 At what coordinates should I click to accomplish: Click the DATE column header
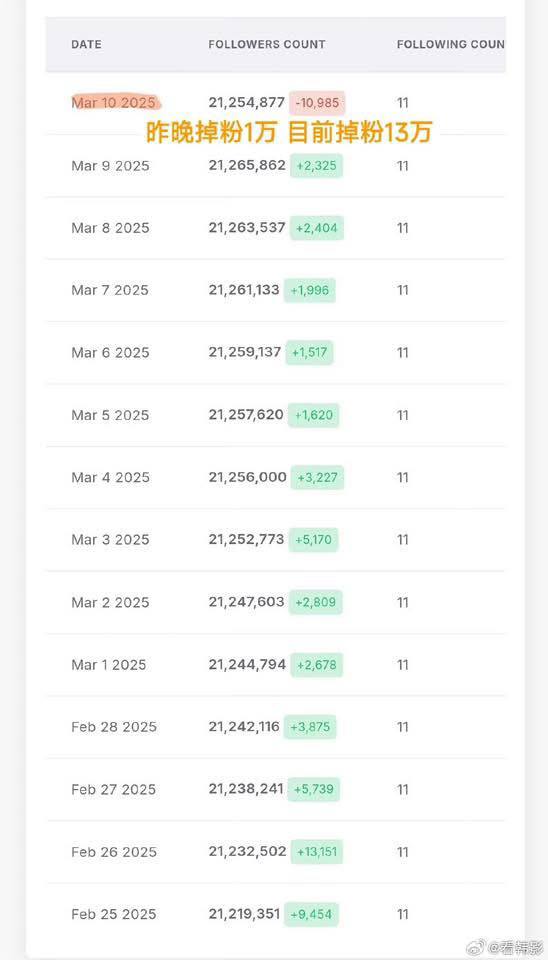click(86, 45)
